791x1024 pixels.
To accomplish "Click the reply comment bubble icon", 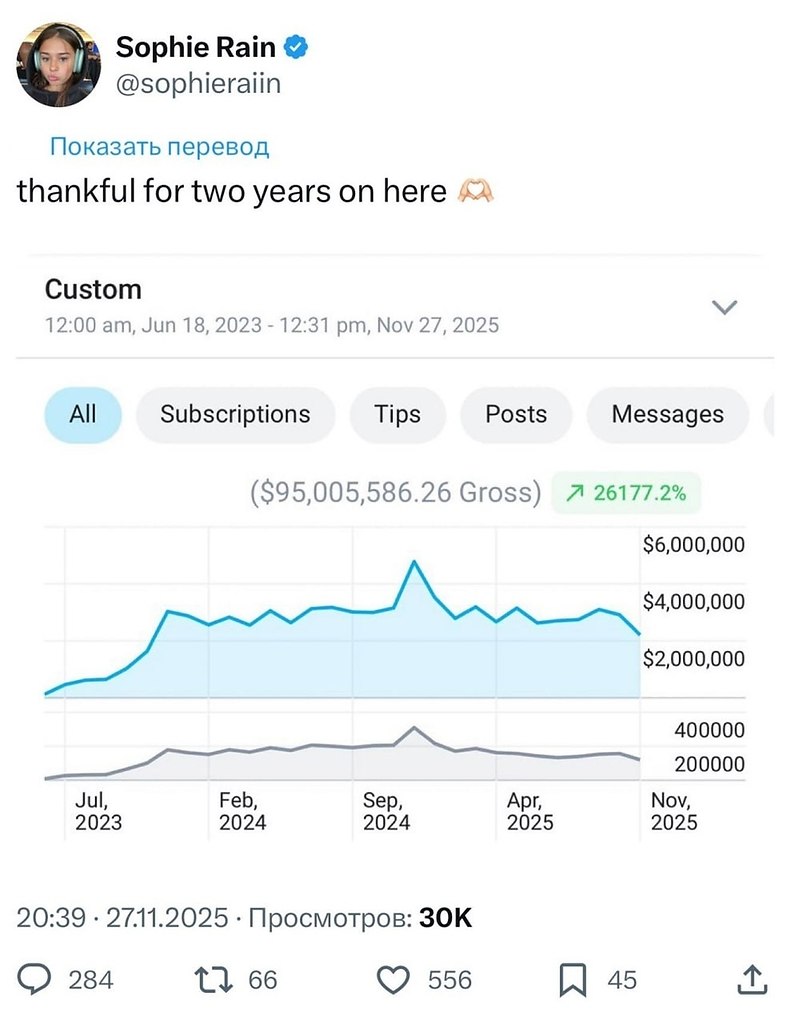I will tap(35, 979).
